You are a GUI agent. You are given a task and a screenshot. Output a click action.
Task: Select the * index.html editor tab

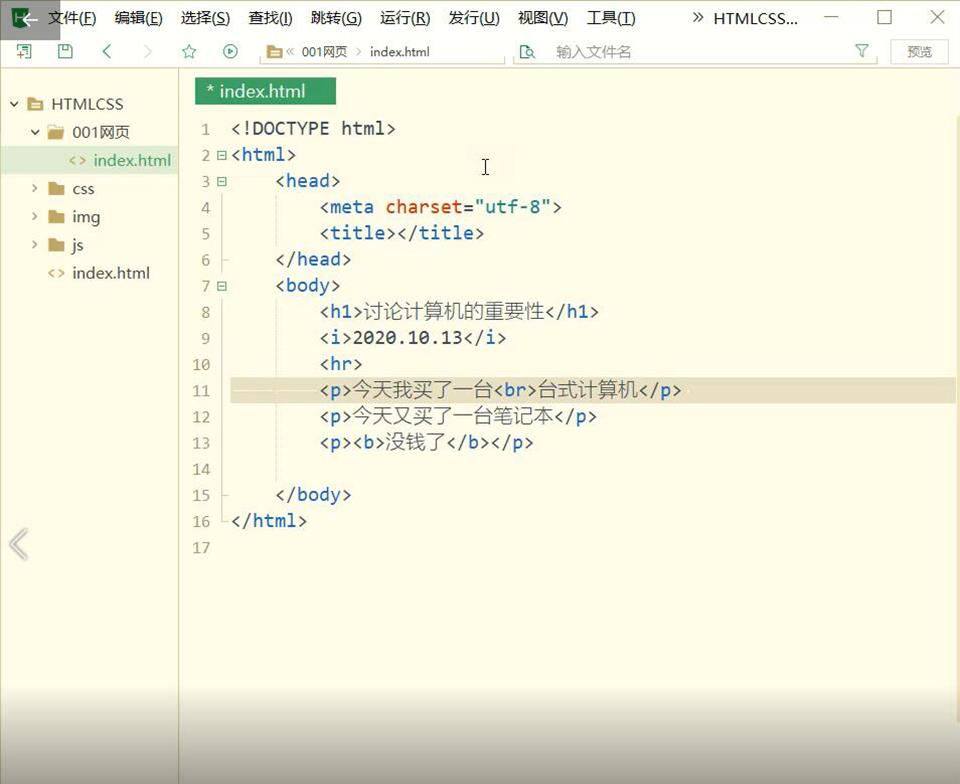[265, 91]
